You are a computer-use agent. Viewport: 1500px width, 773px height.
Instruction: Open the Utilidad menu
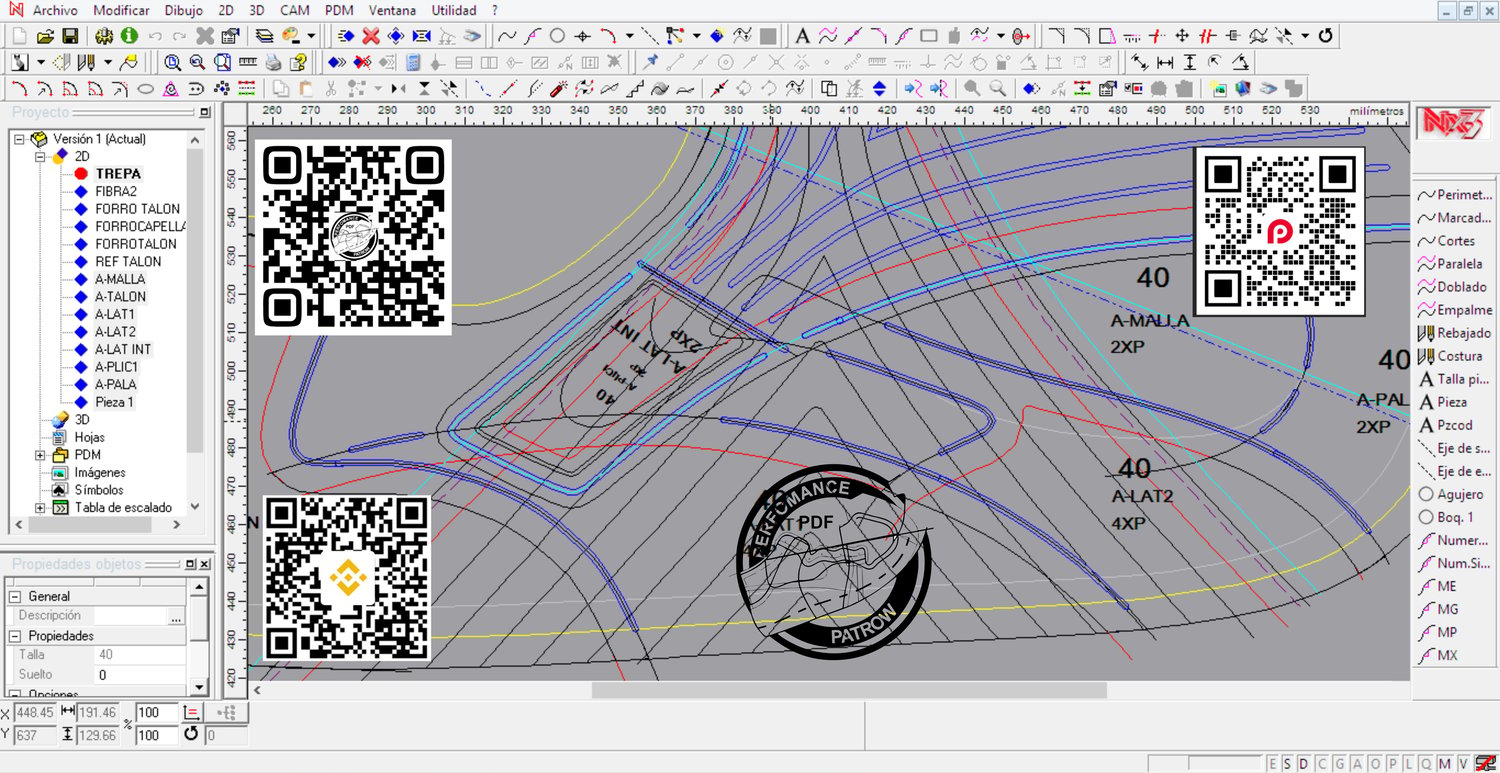point(454,10)
